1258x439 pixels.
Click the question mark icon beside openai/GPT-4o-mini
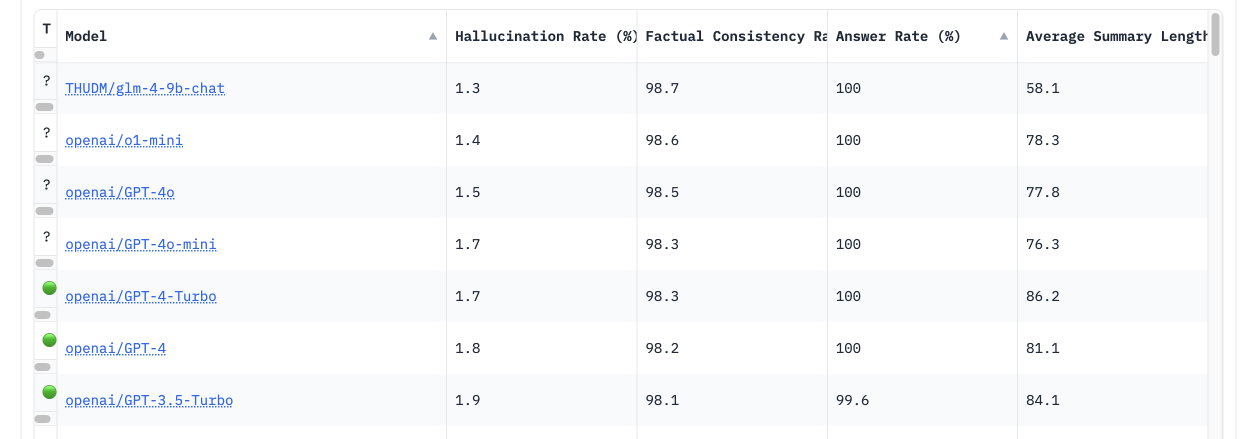point(46,236)
